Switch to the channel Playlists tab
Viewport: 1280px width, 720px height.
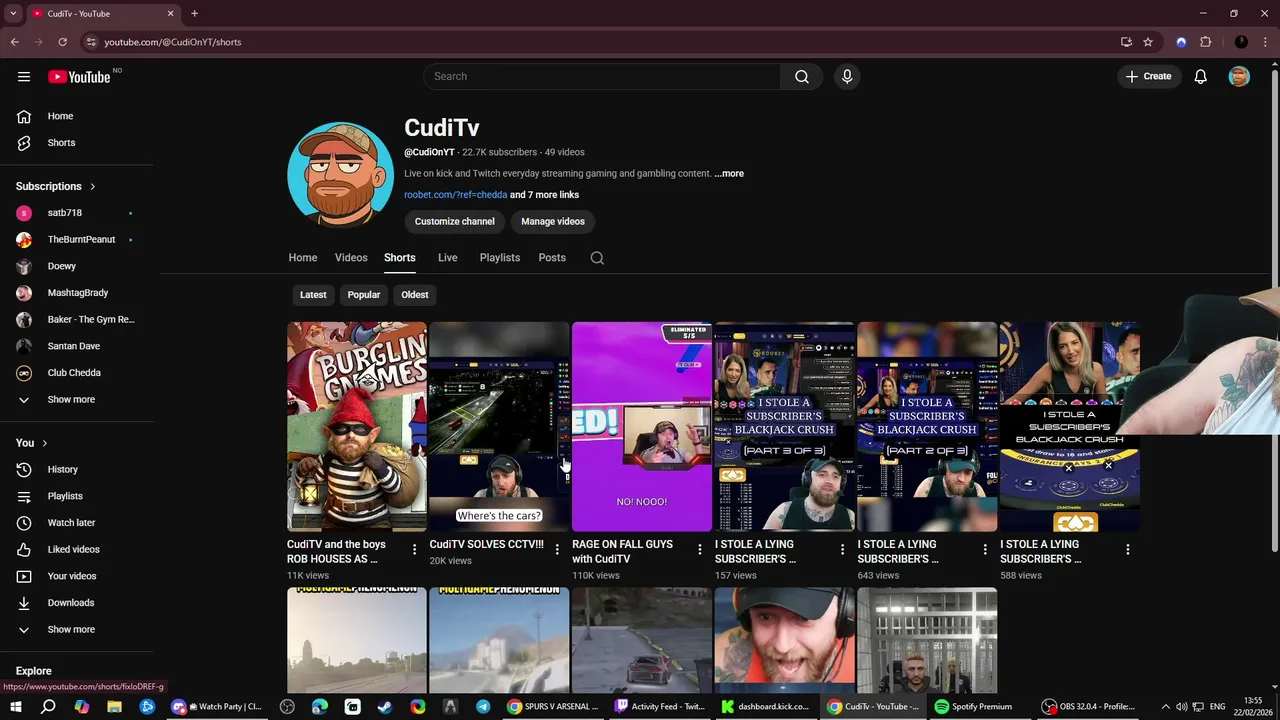[x=500, y=258]
